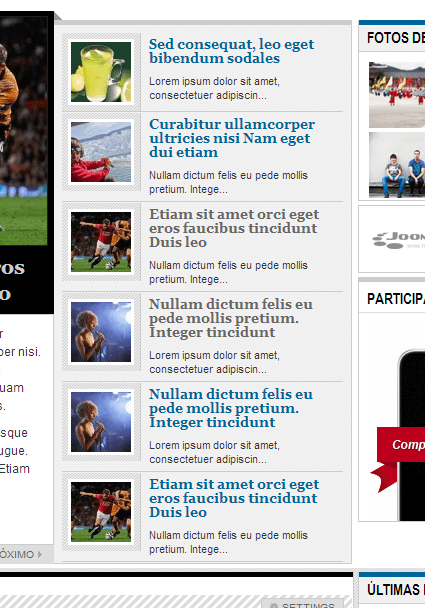
Task: Open the second singer concert thumbnail
Action: click(x=101, y=422)
